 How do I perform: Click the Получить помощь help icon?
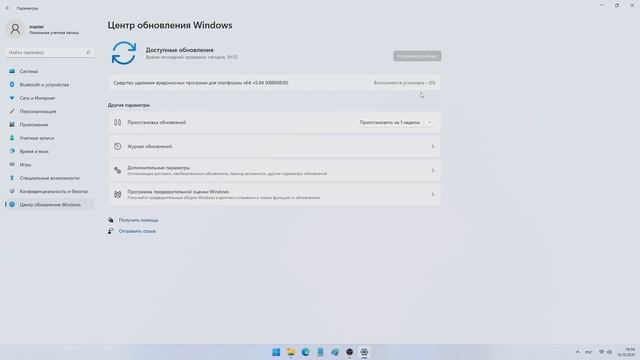(111, 220)
